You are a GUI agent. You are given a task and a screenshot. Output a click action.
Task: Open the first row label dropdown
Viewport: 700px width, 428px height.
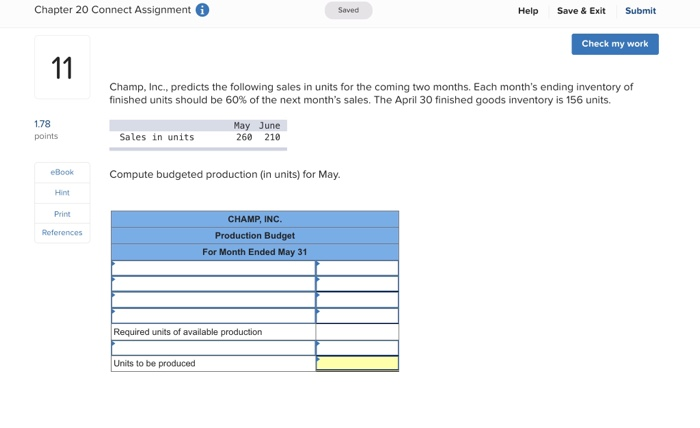pos(213,268)
